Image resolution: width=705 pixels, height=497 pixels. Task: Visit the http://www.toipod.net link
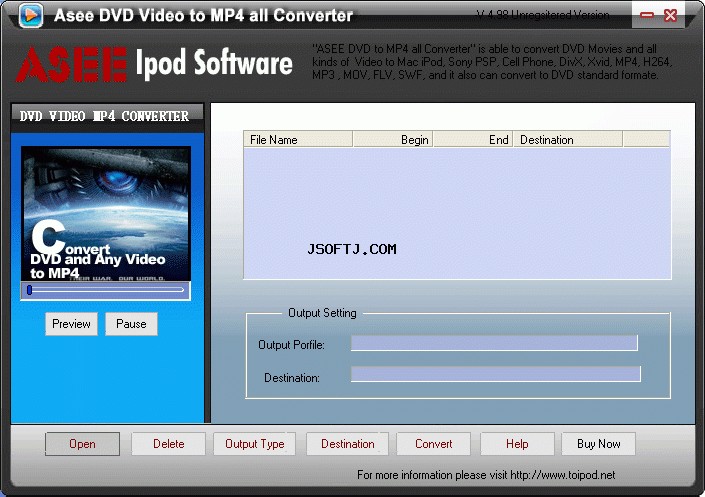(x=562, y=475)
